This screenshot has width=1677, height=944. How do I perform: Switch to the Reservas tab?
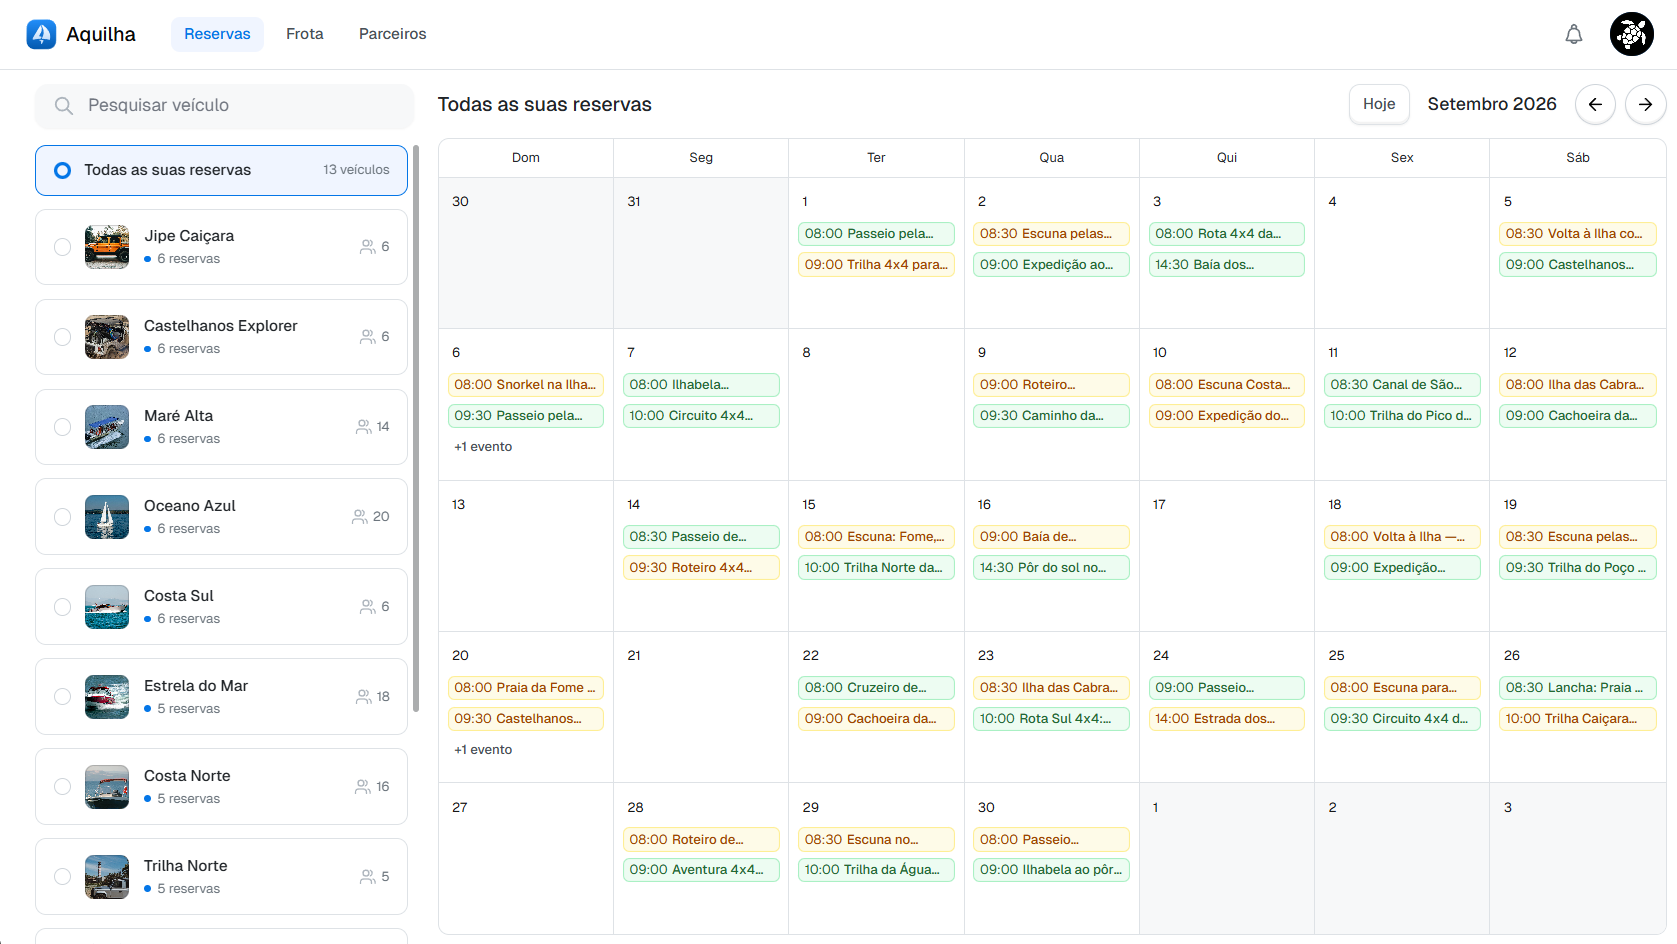(x=217, y=34)
